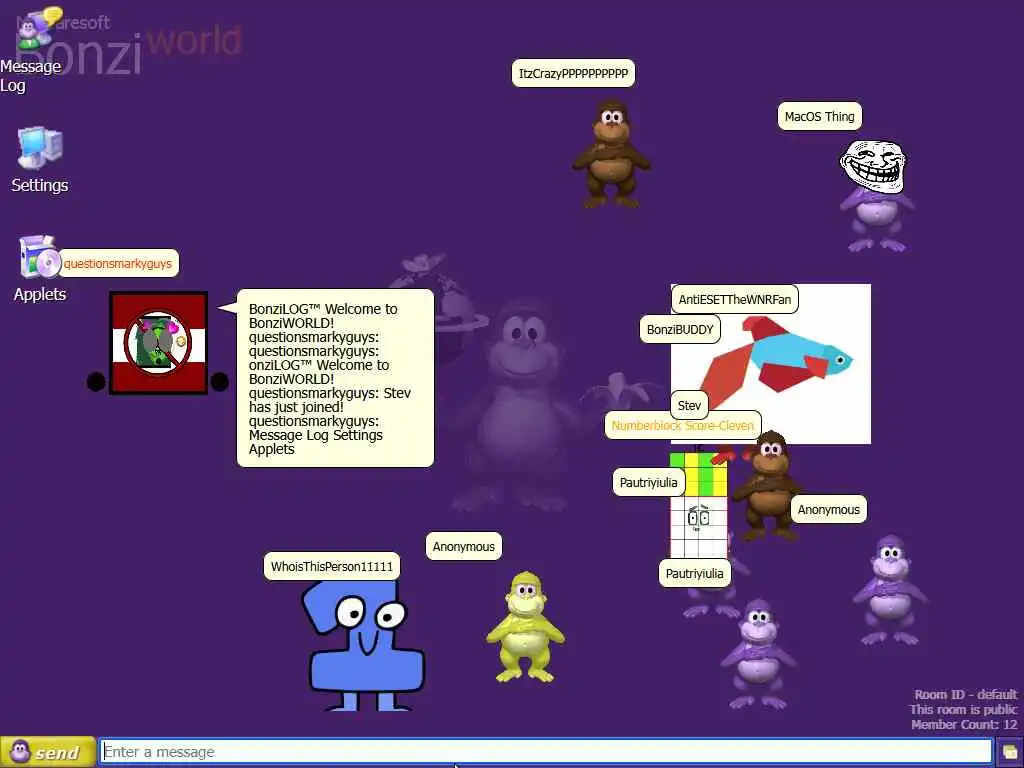1024x768 pixels.
Task: Click the Member Count: 12 text
Action: [x=964, y=724]
